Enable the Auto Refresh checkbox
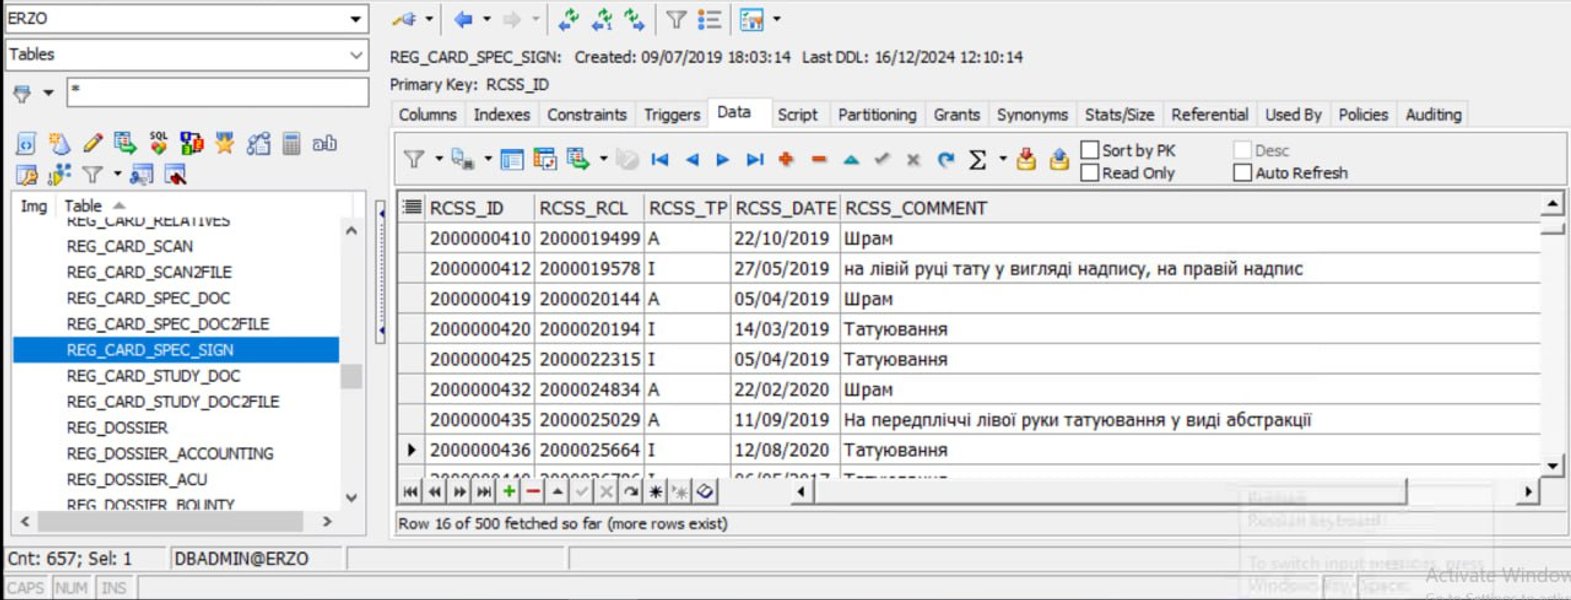The image size is (1571, 600). pos(1242,173)
